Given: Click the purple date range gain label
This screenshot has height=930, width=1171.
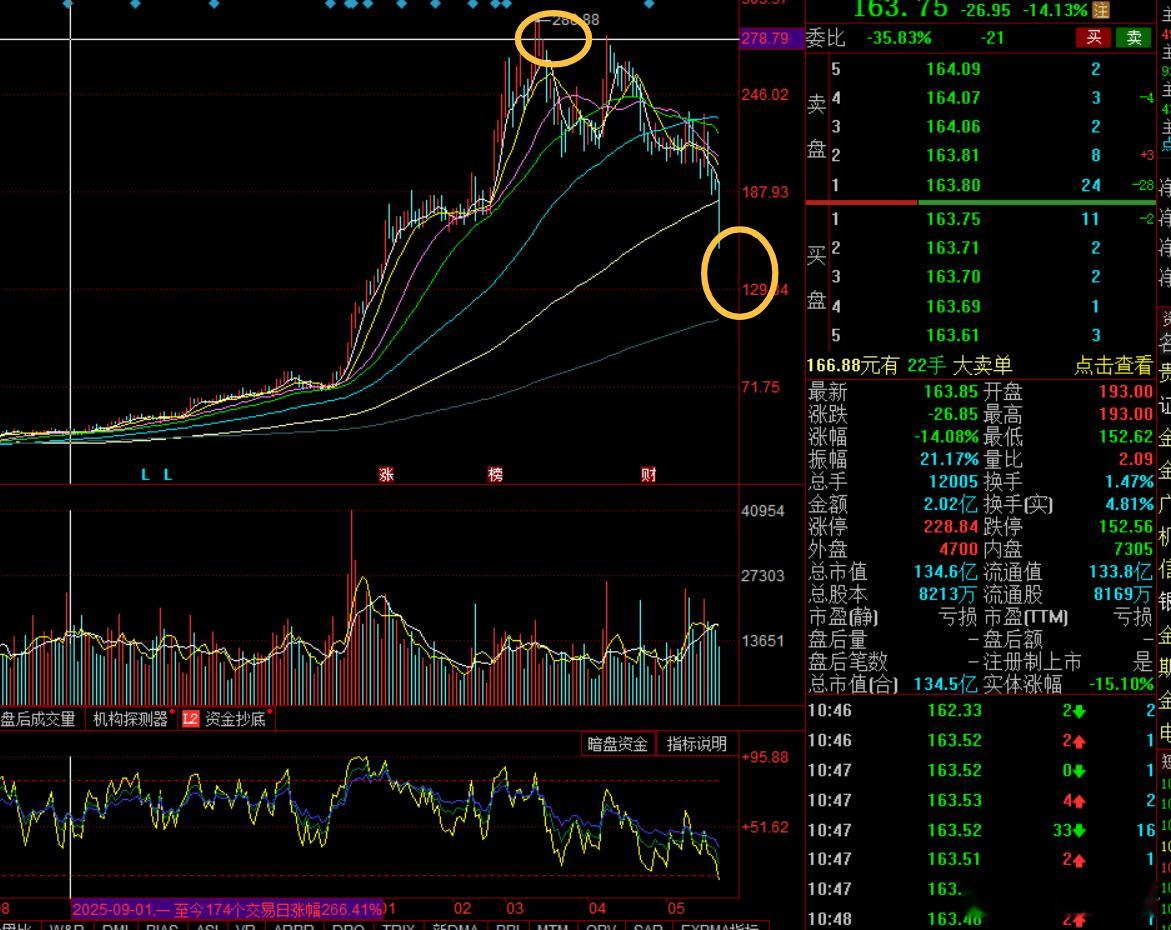Looking at the screenshot, I should tap(228, 909).
